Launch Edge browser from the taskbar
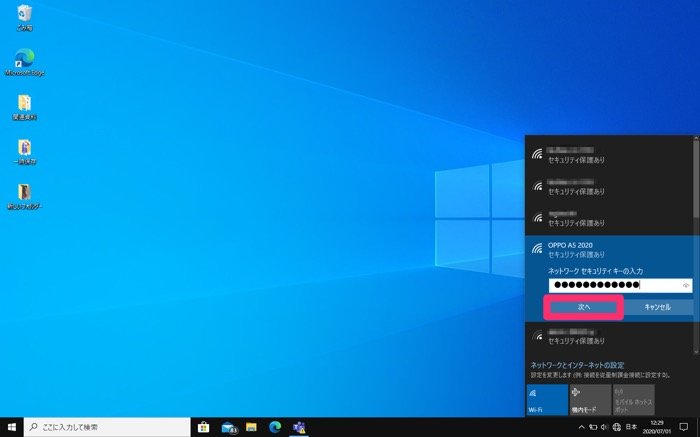700x437 pixels. [275, 427]
